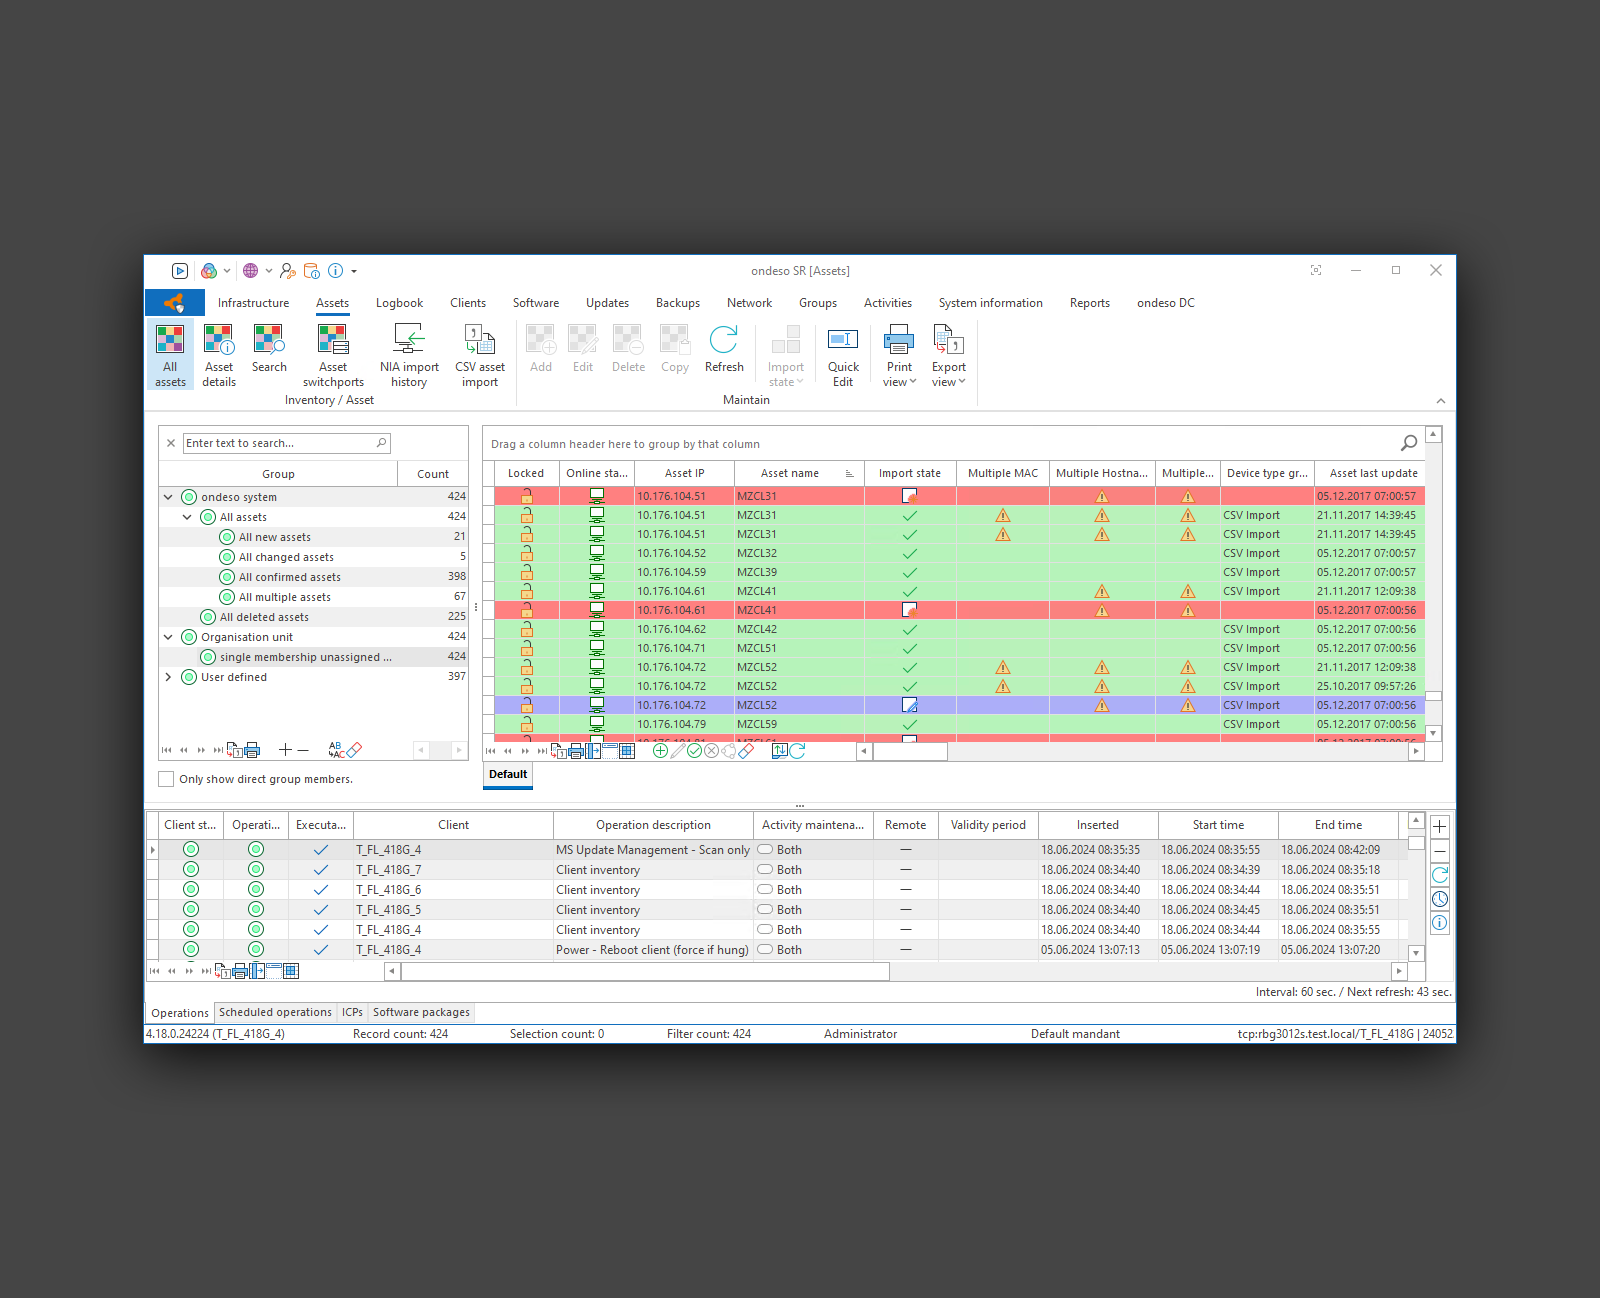Clear group search with X button
This screenshot has height=1298, width=1600.
171,443
